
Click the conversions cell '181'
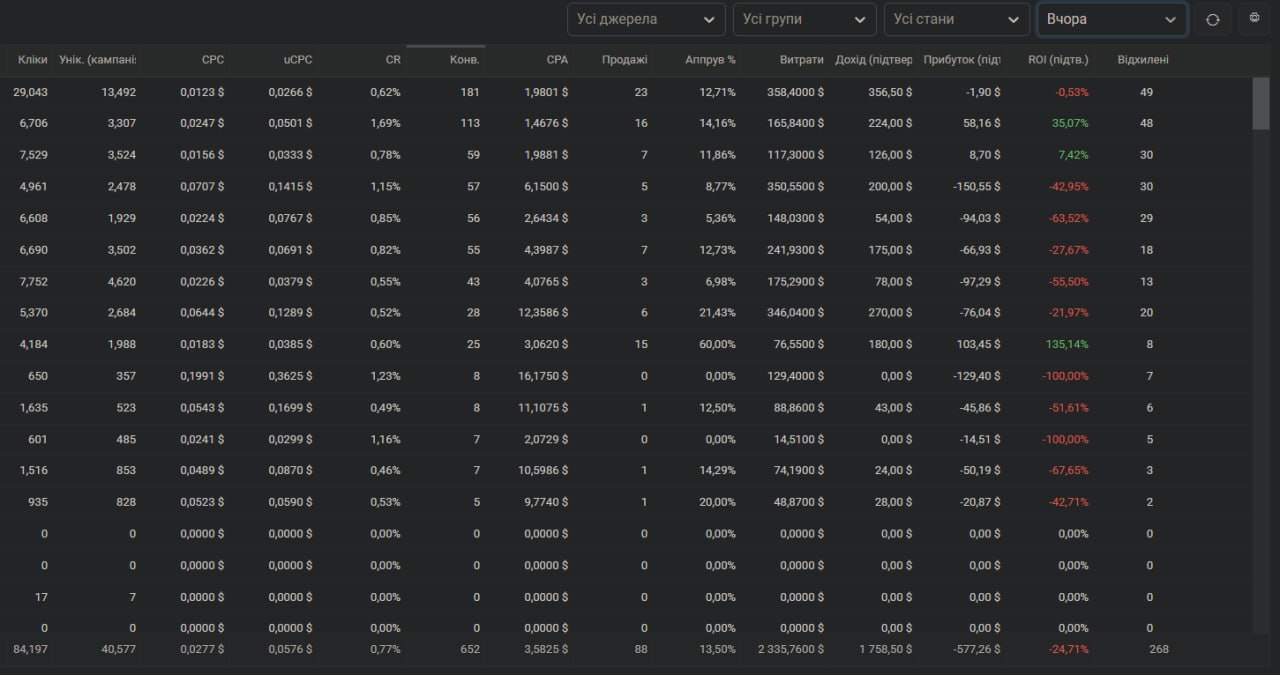click(x=470, y=92)
